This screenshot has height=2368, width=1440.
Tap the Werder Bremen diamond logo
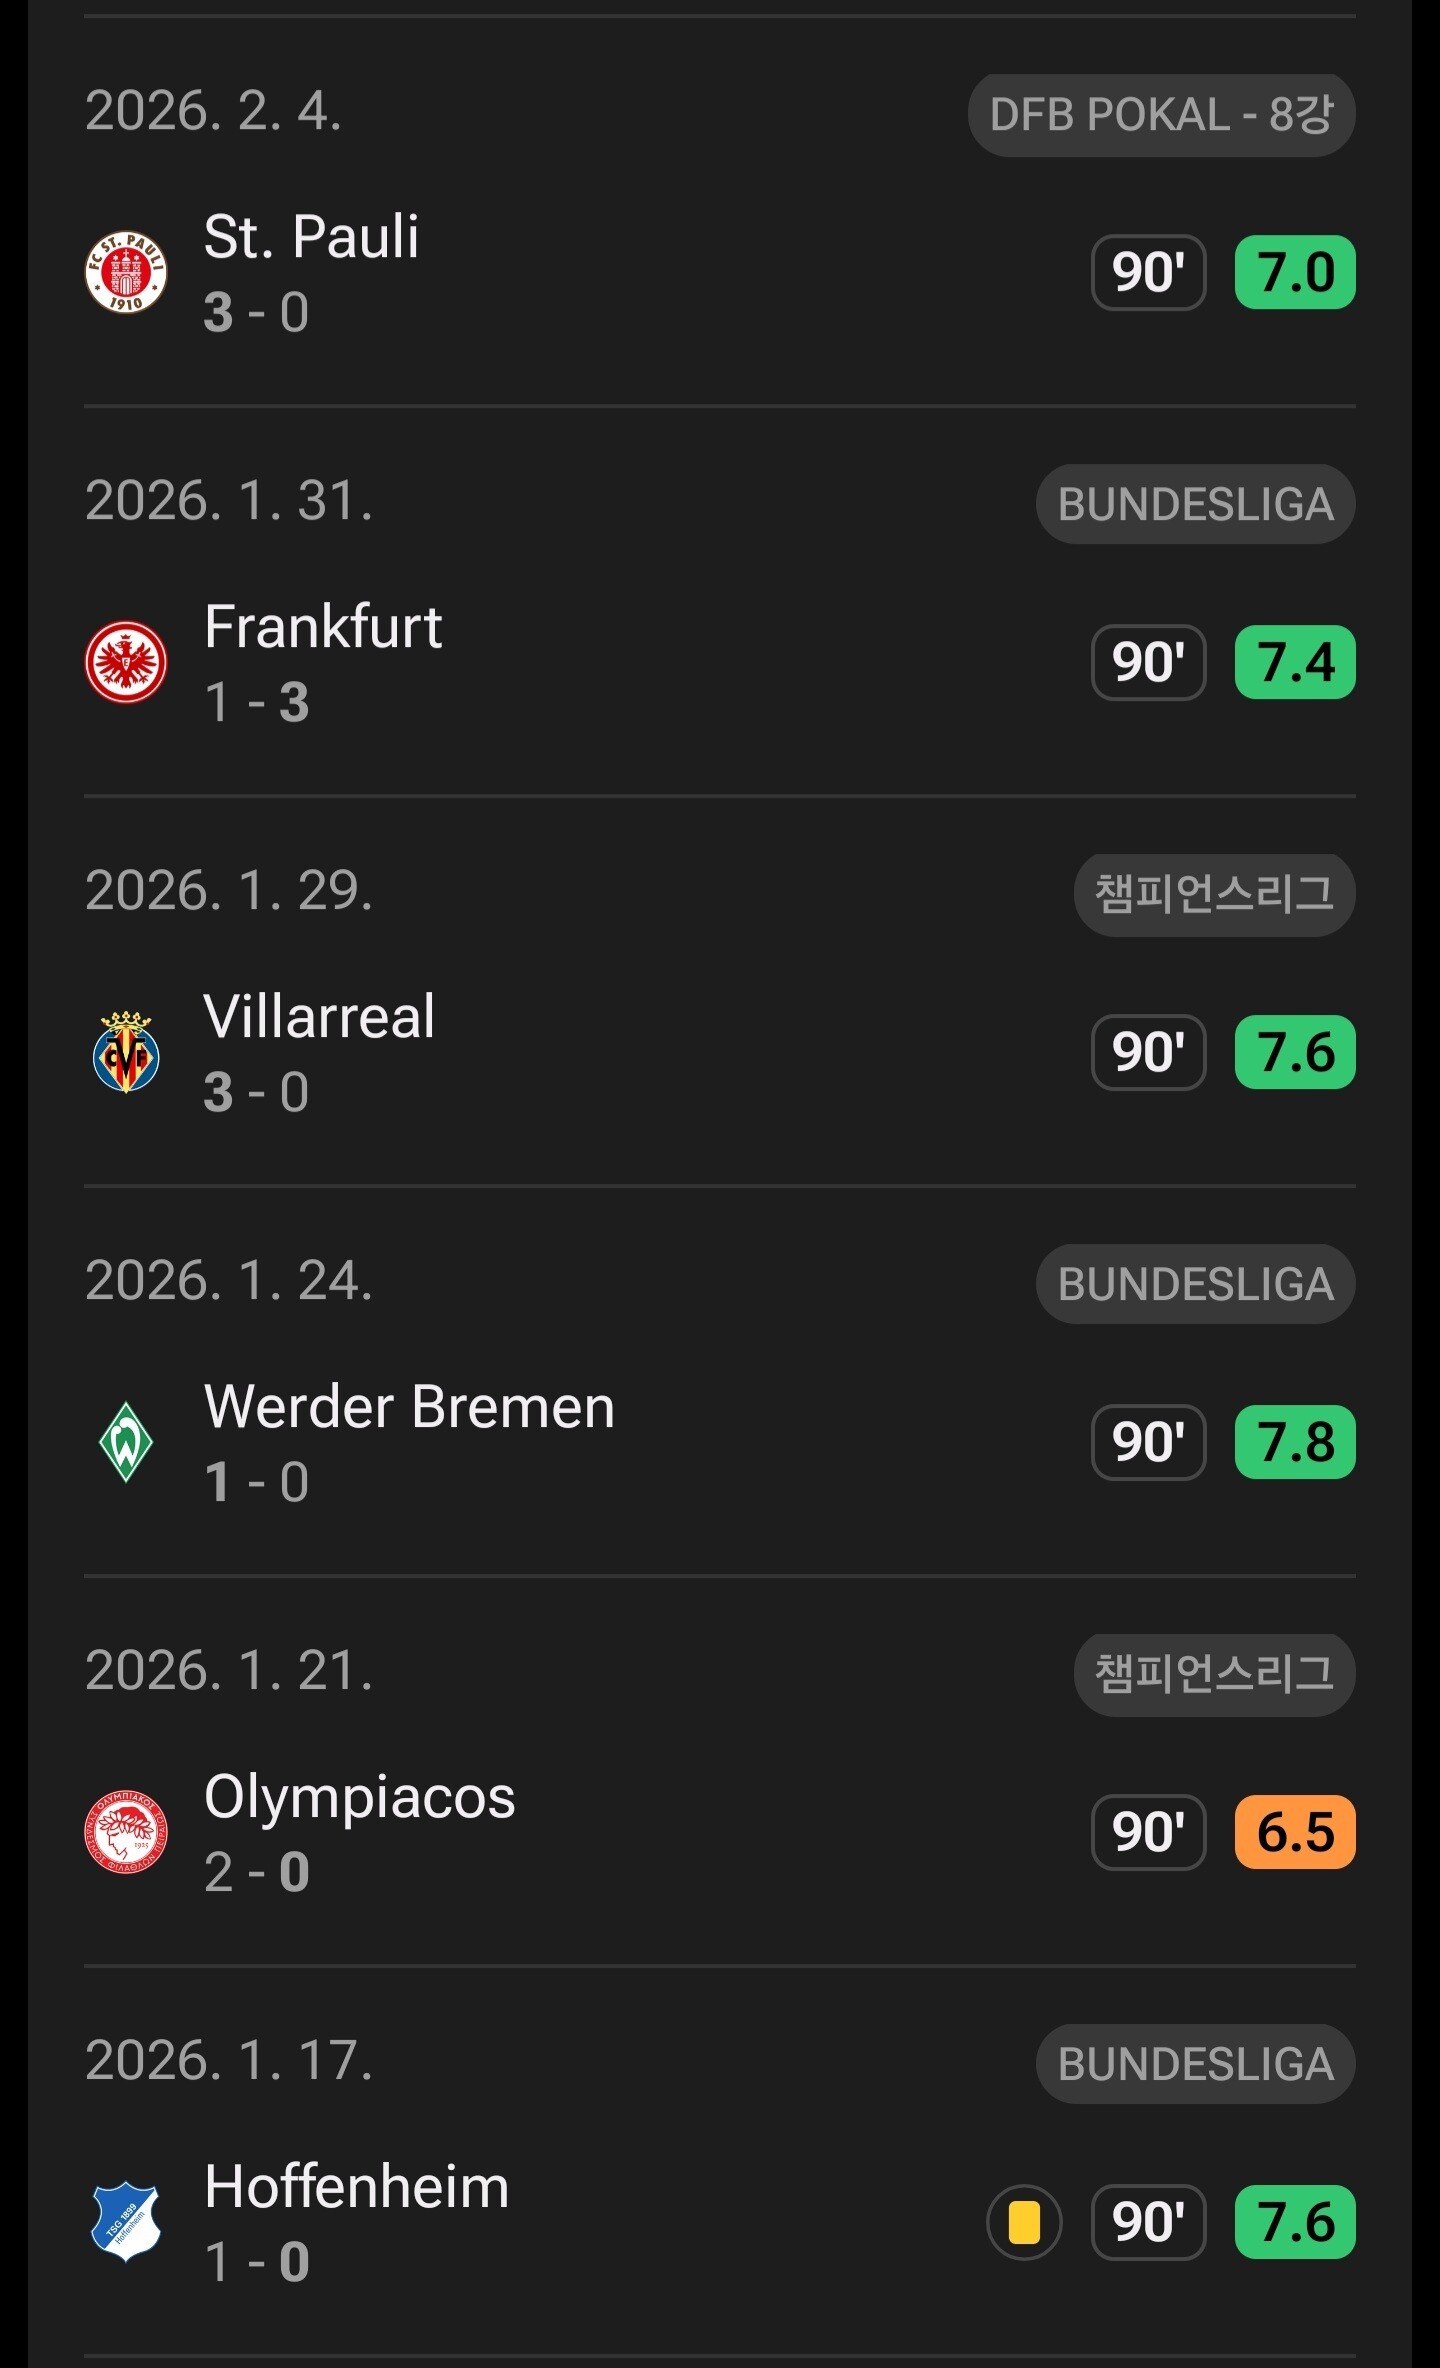click(x=126, y=1442)
